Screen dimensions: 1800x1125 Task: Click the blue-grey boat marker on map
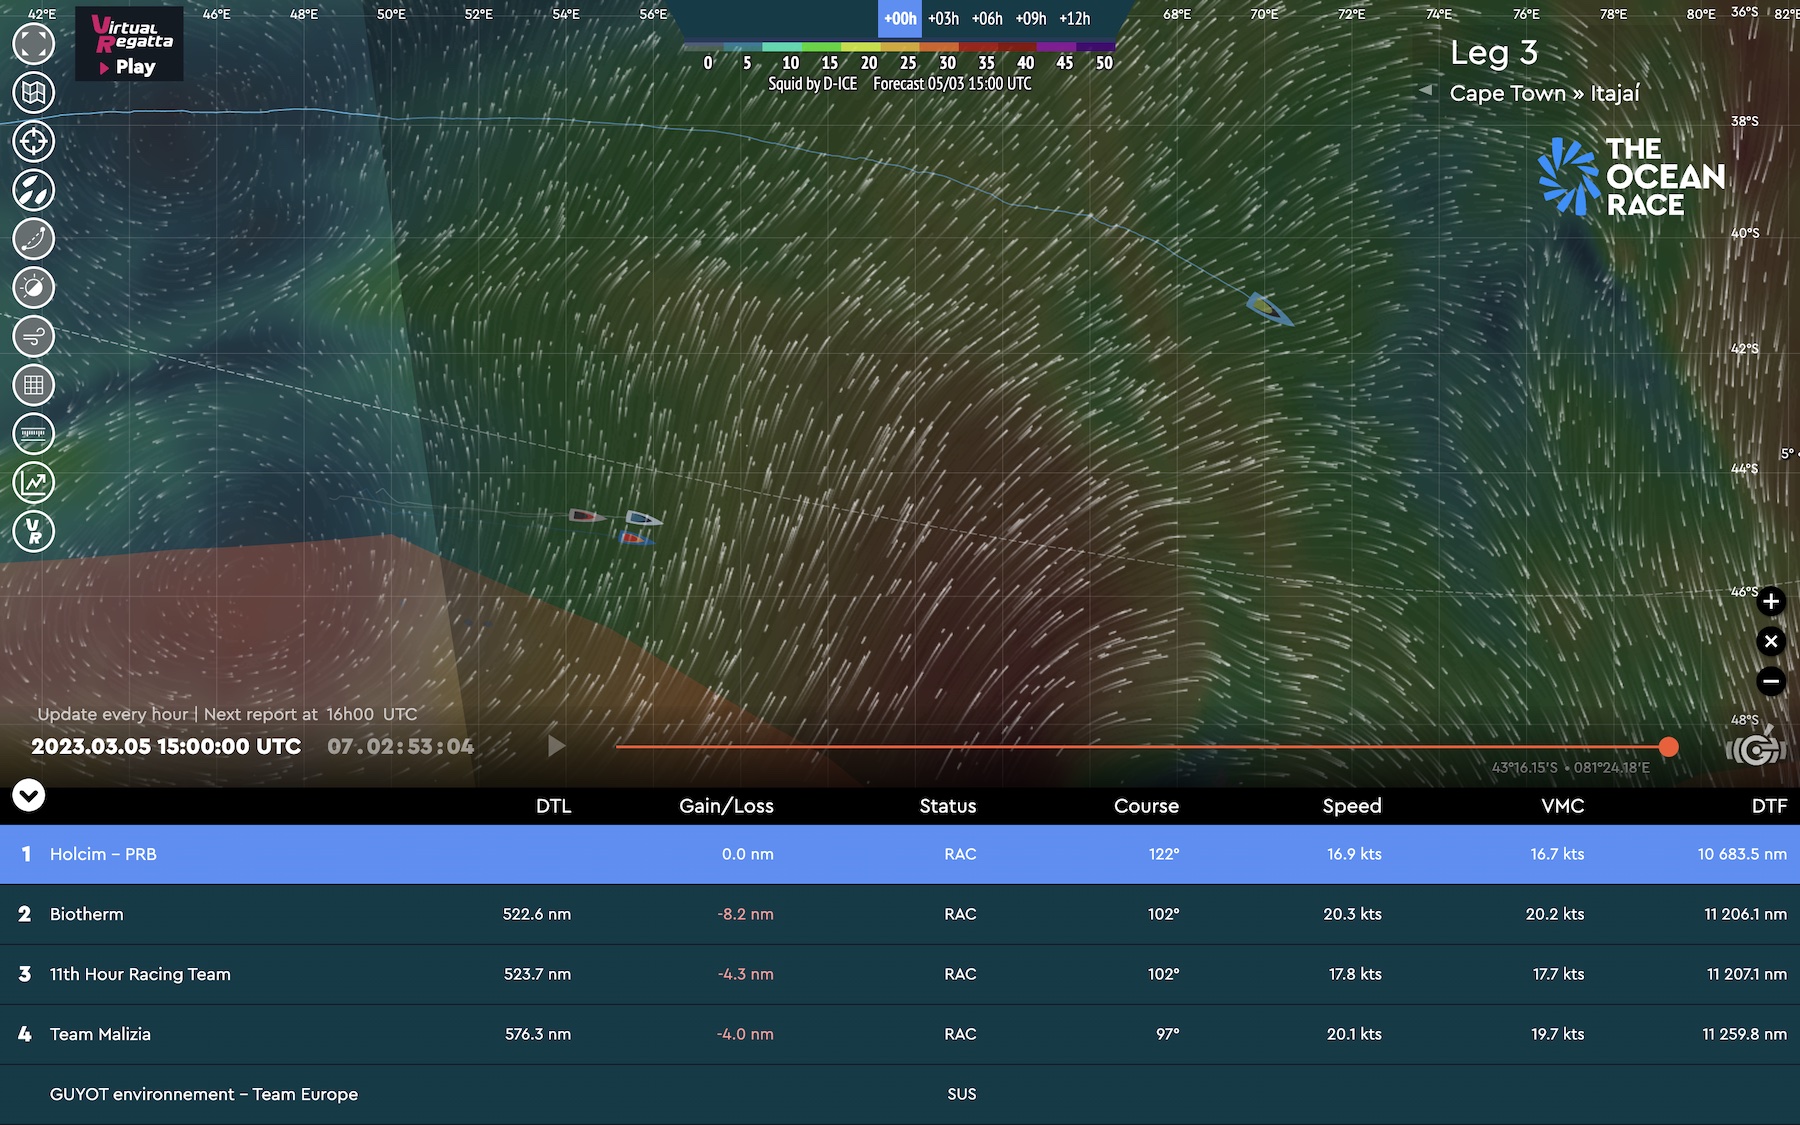(x=643, y=518)
